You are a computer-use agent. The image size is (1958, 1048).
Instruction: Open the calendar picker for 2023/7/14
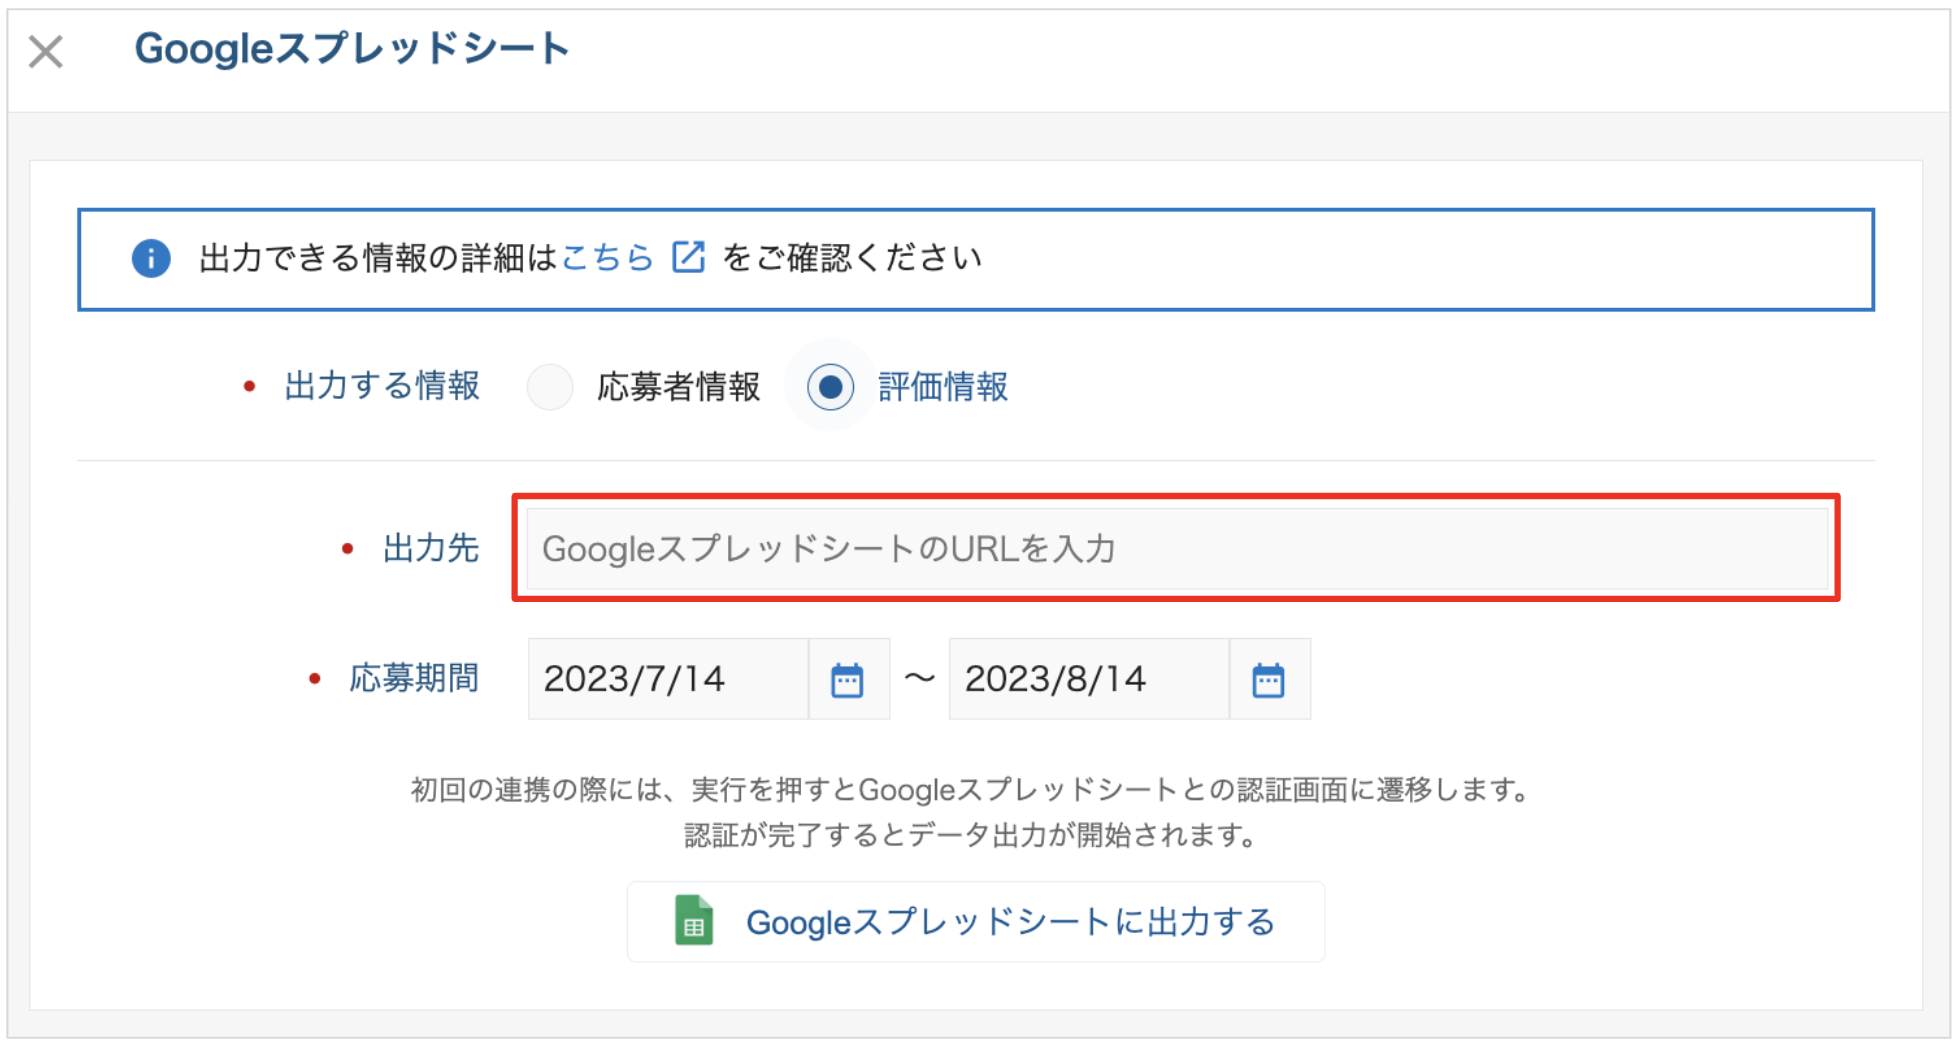848,680
